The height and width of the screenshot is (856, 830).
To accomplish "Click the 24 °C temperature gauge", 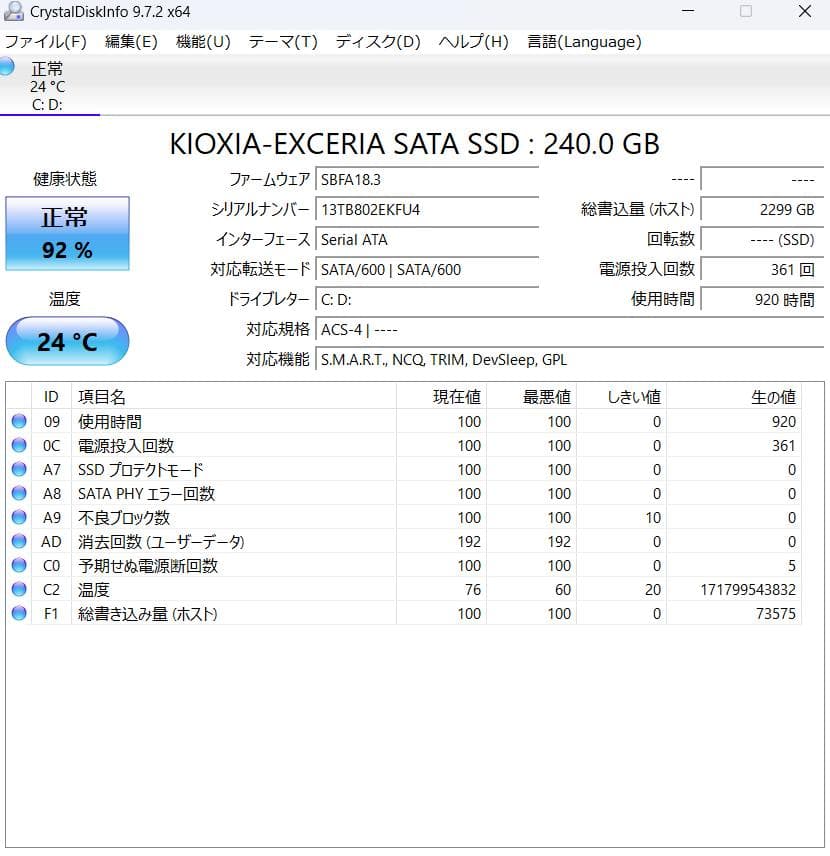I will (67, 341).
